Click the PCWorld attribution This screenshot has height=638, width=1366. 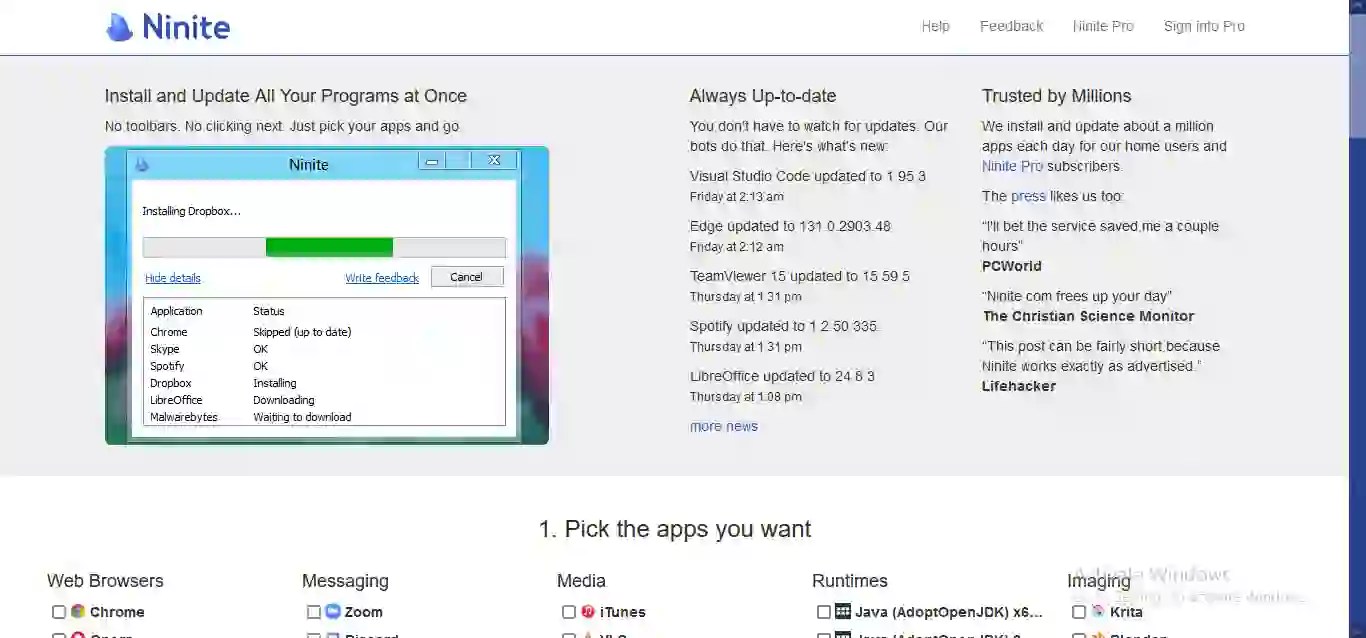(1012, 266)
